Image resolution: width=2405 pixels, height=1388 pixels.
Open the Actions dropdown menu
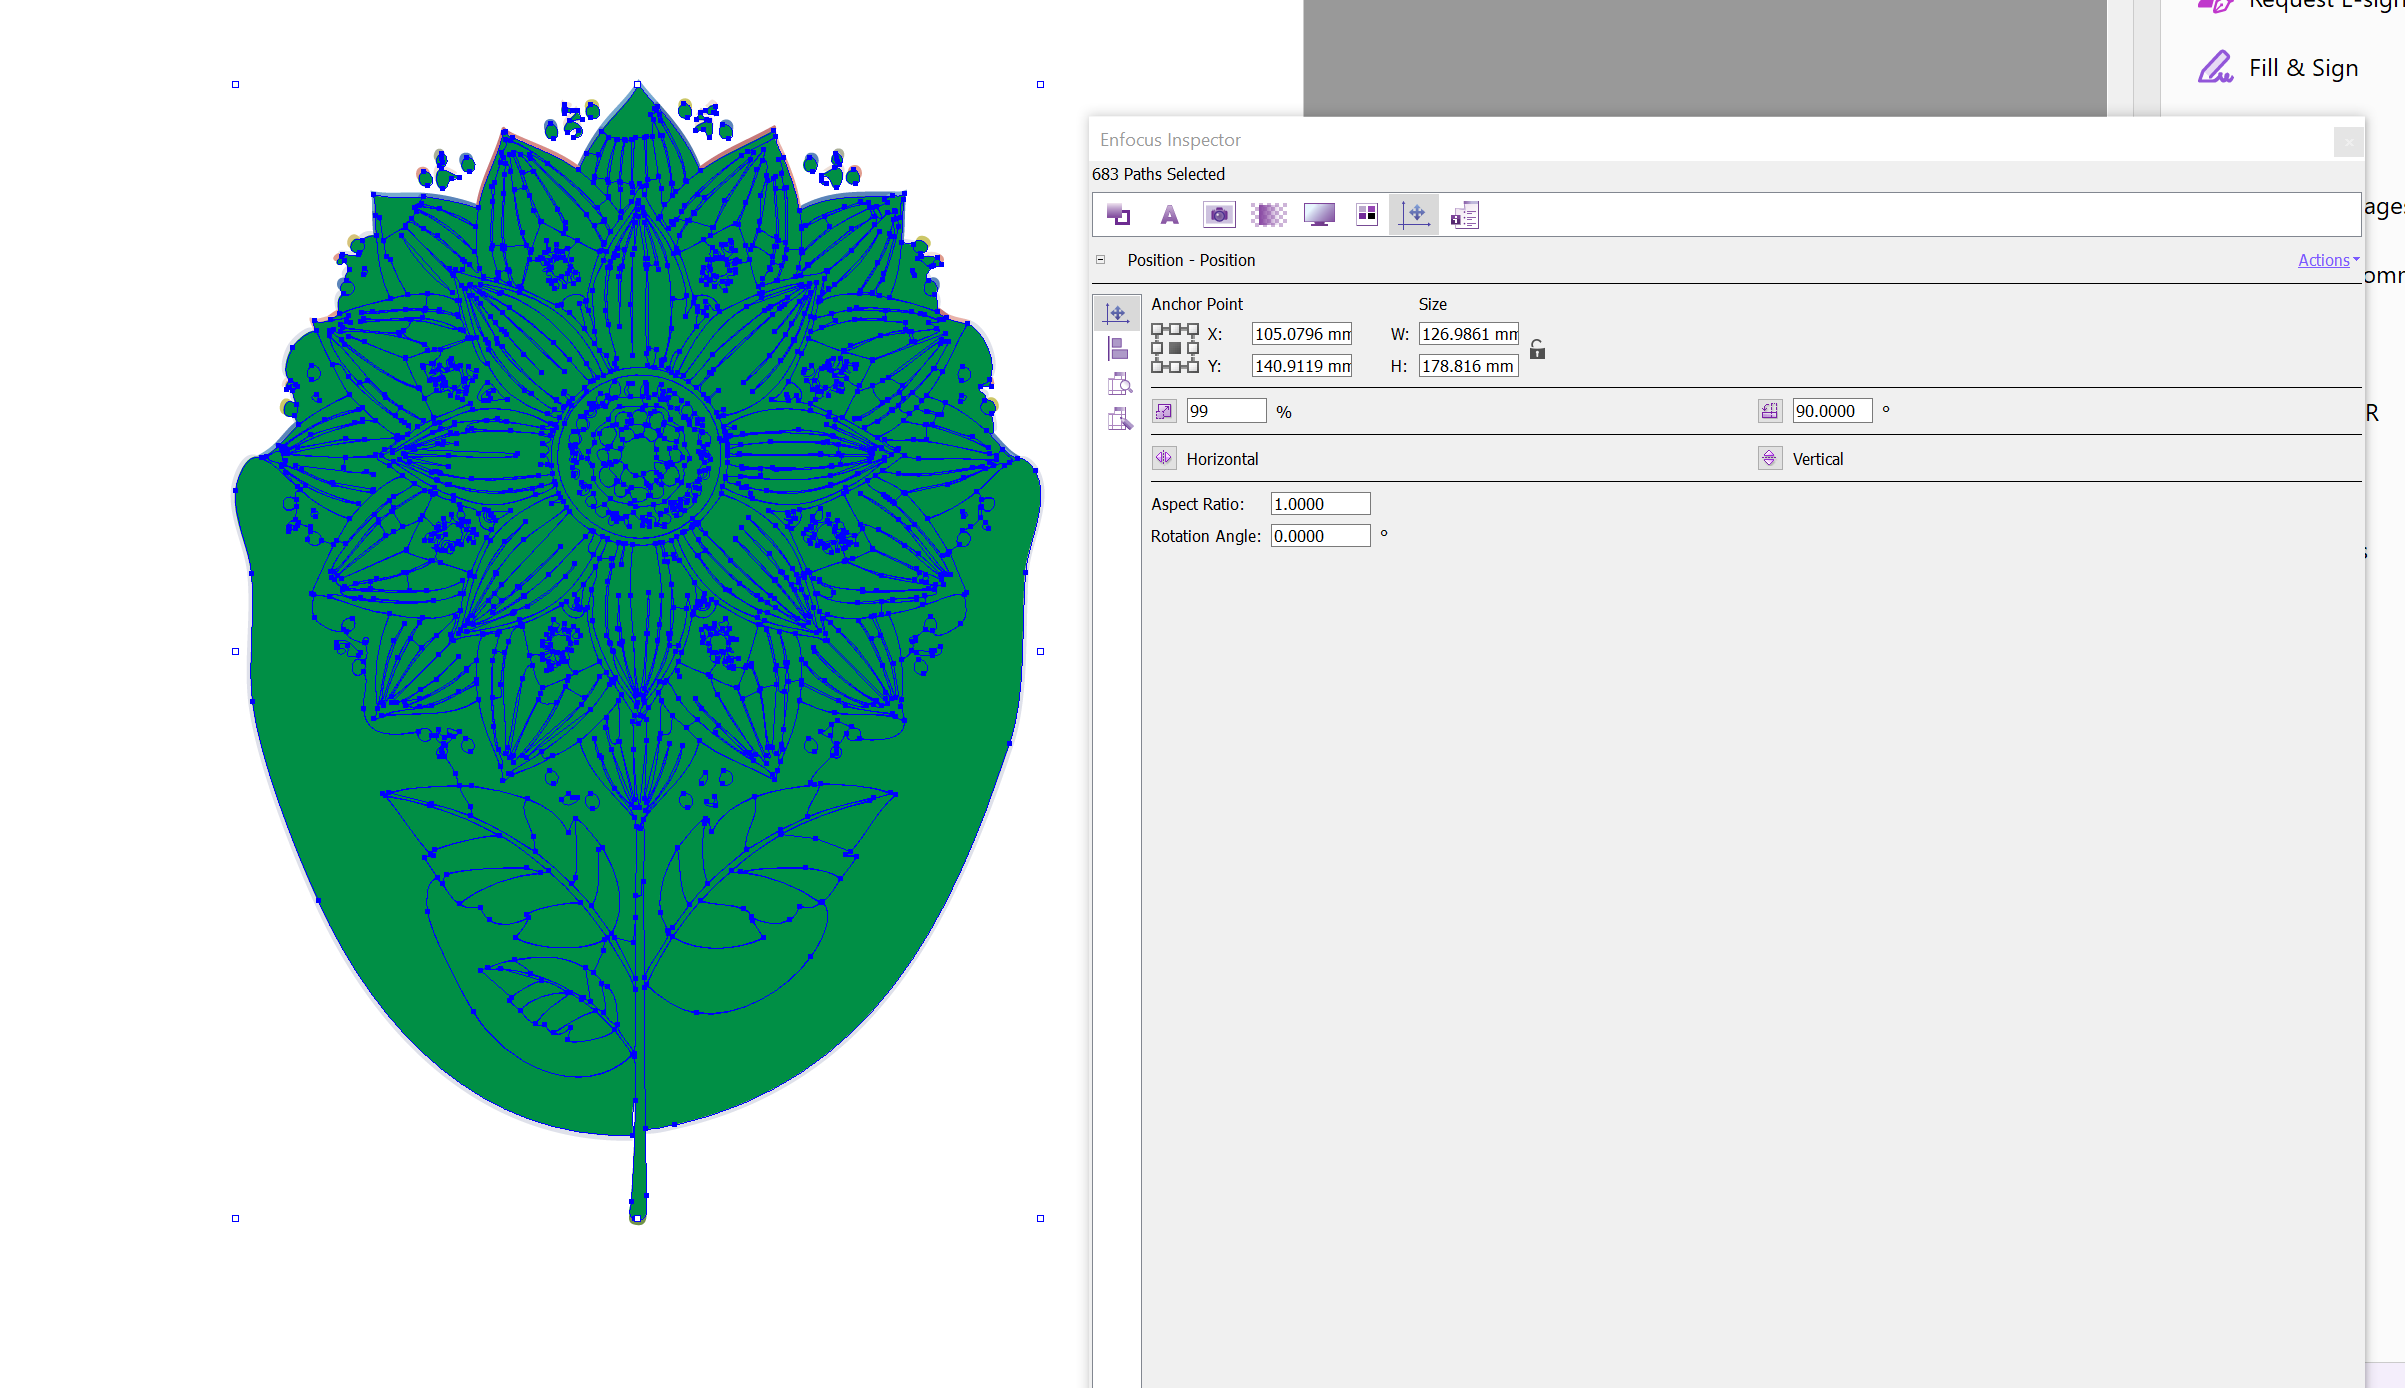click(x=2328, y=260)
